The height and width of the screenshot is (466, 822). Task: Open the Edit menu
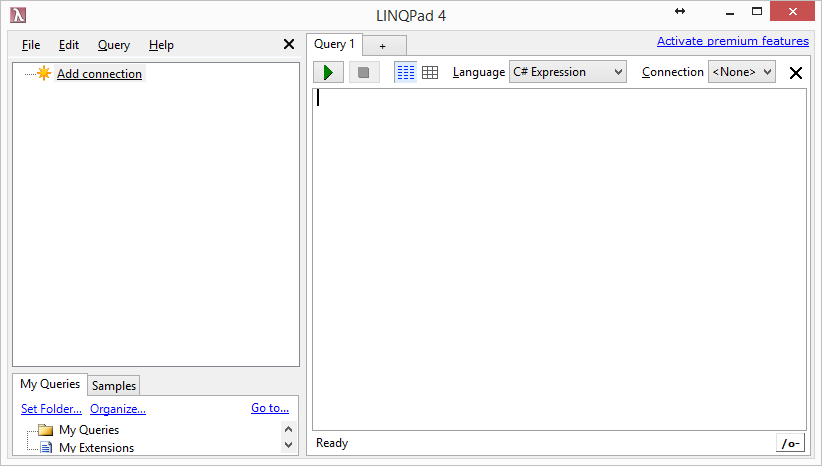coord(69,45)
